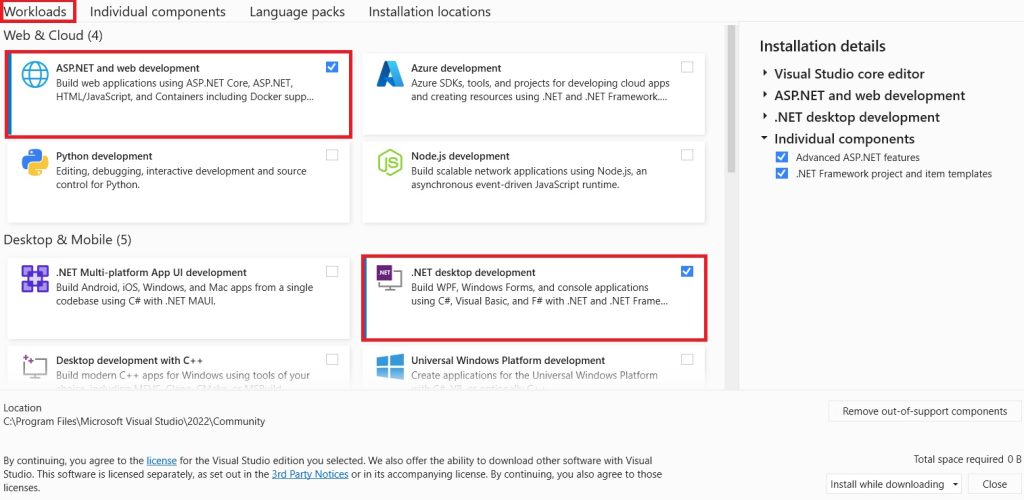
Task: Expand ASP.NET and web development details
Action: click(x=764, y=95)
